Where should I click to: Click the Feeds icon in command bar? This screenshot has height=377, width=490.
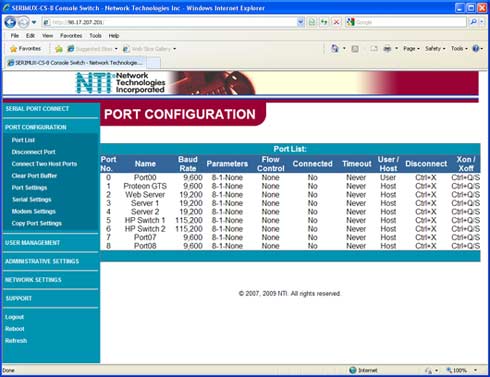point(355,49)
